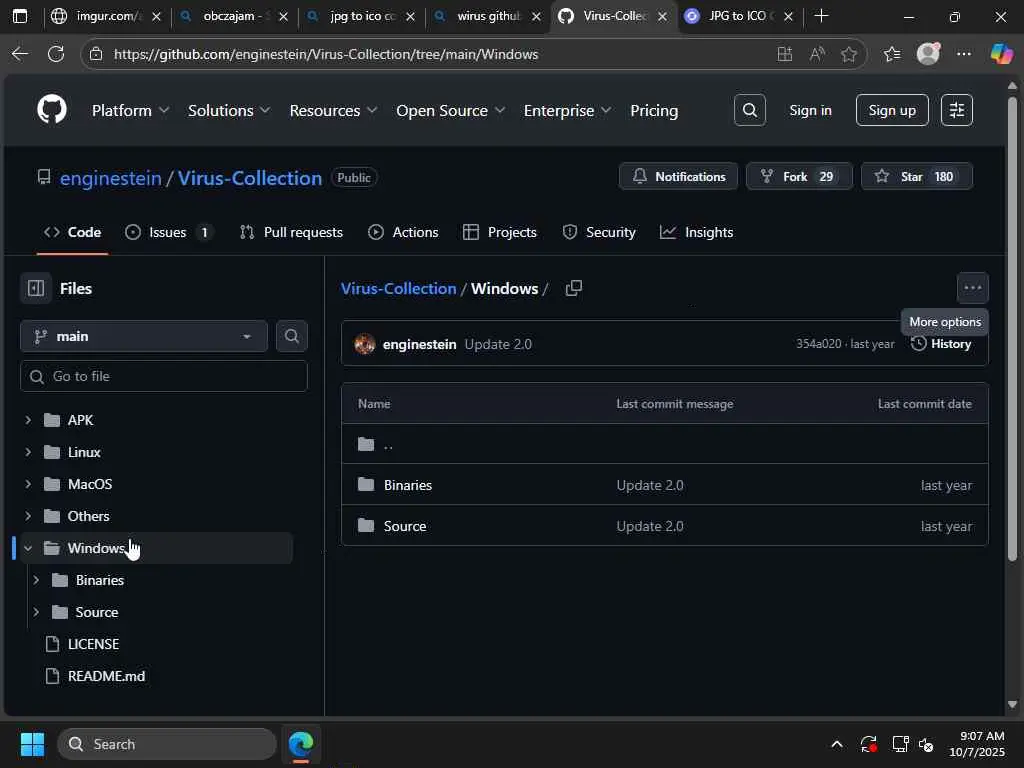Click the Read aloud icon in address bar
The image size is (1024, 768).
point(817,54)
